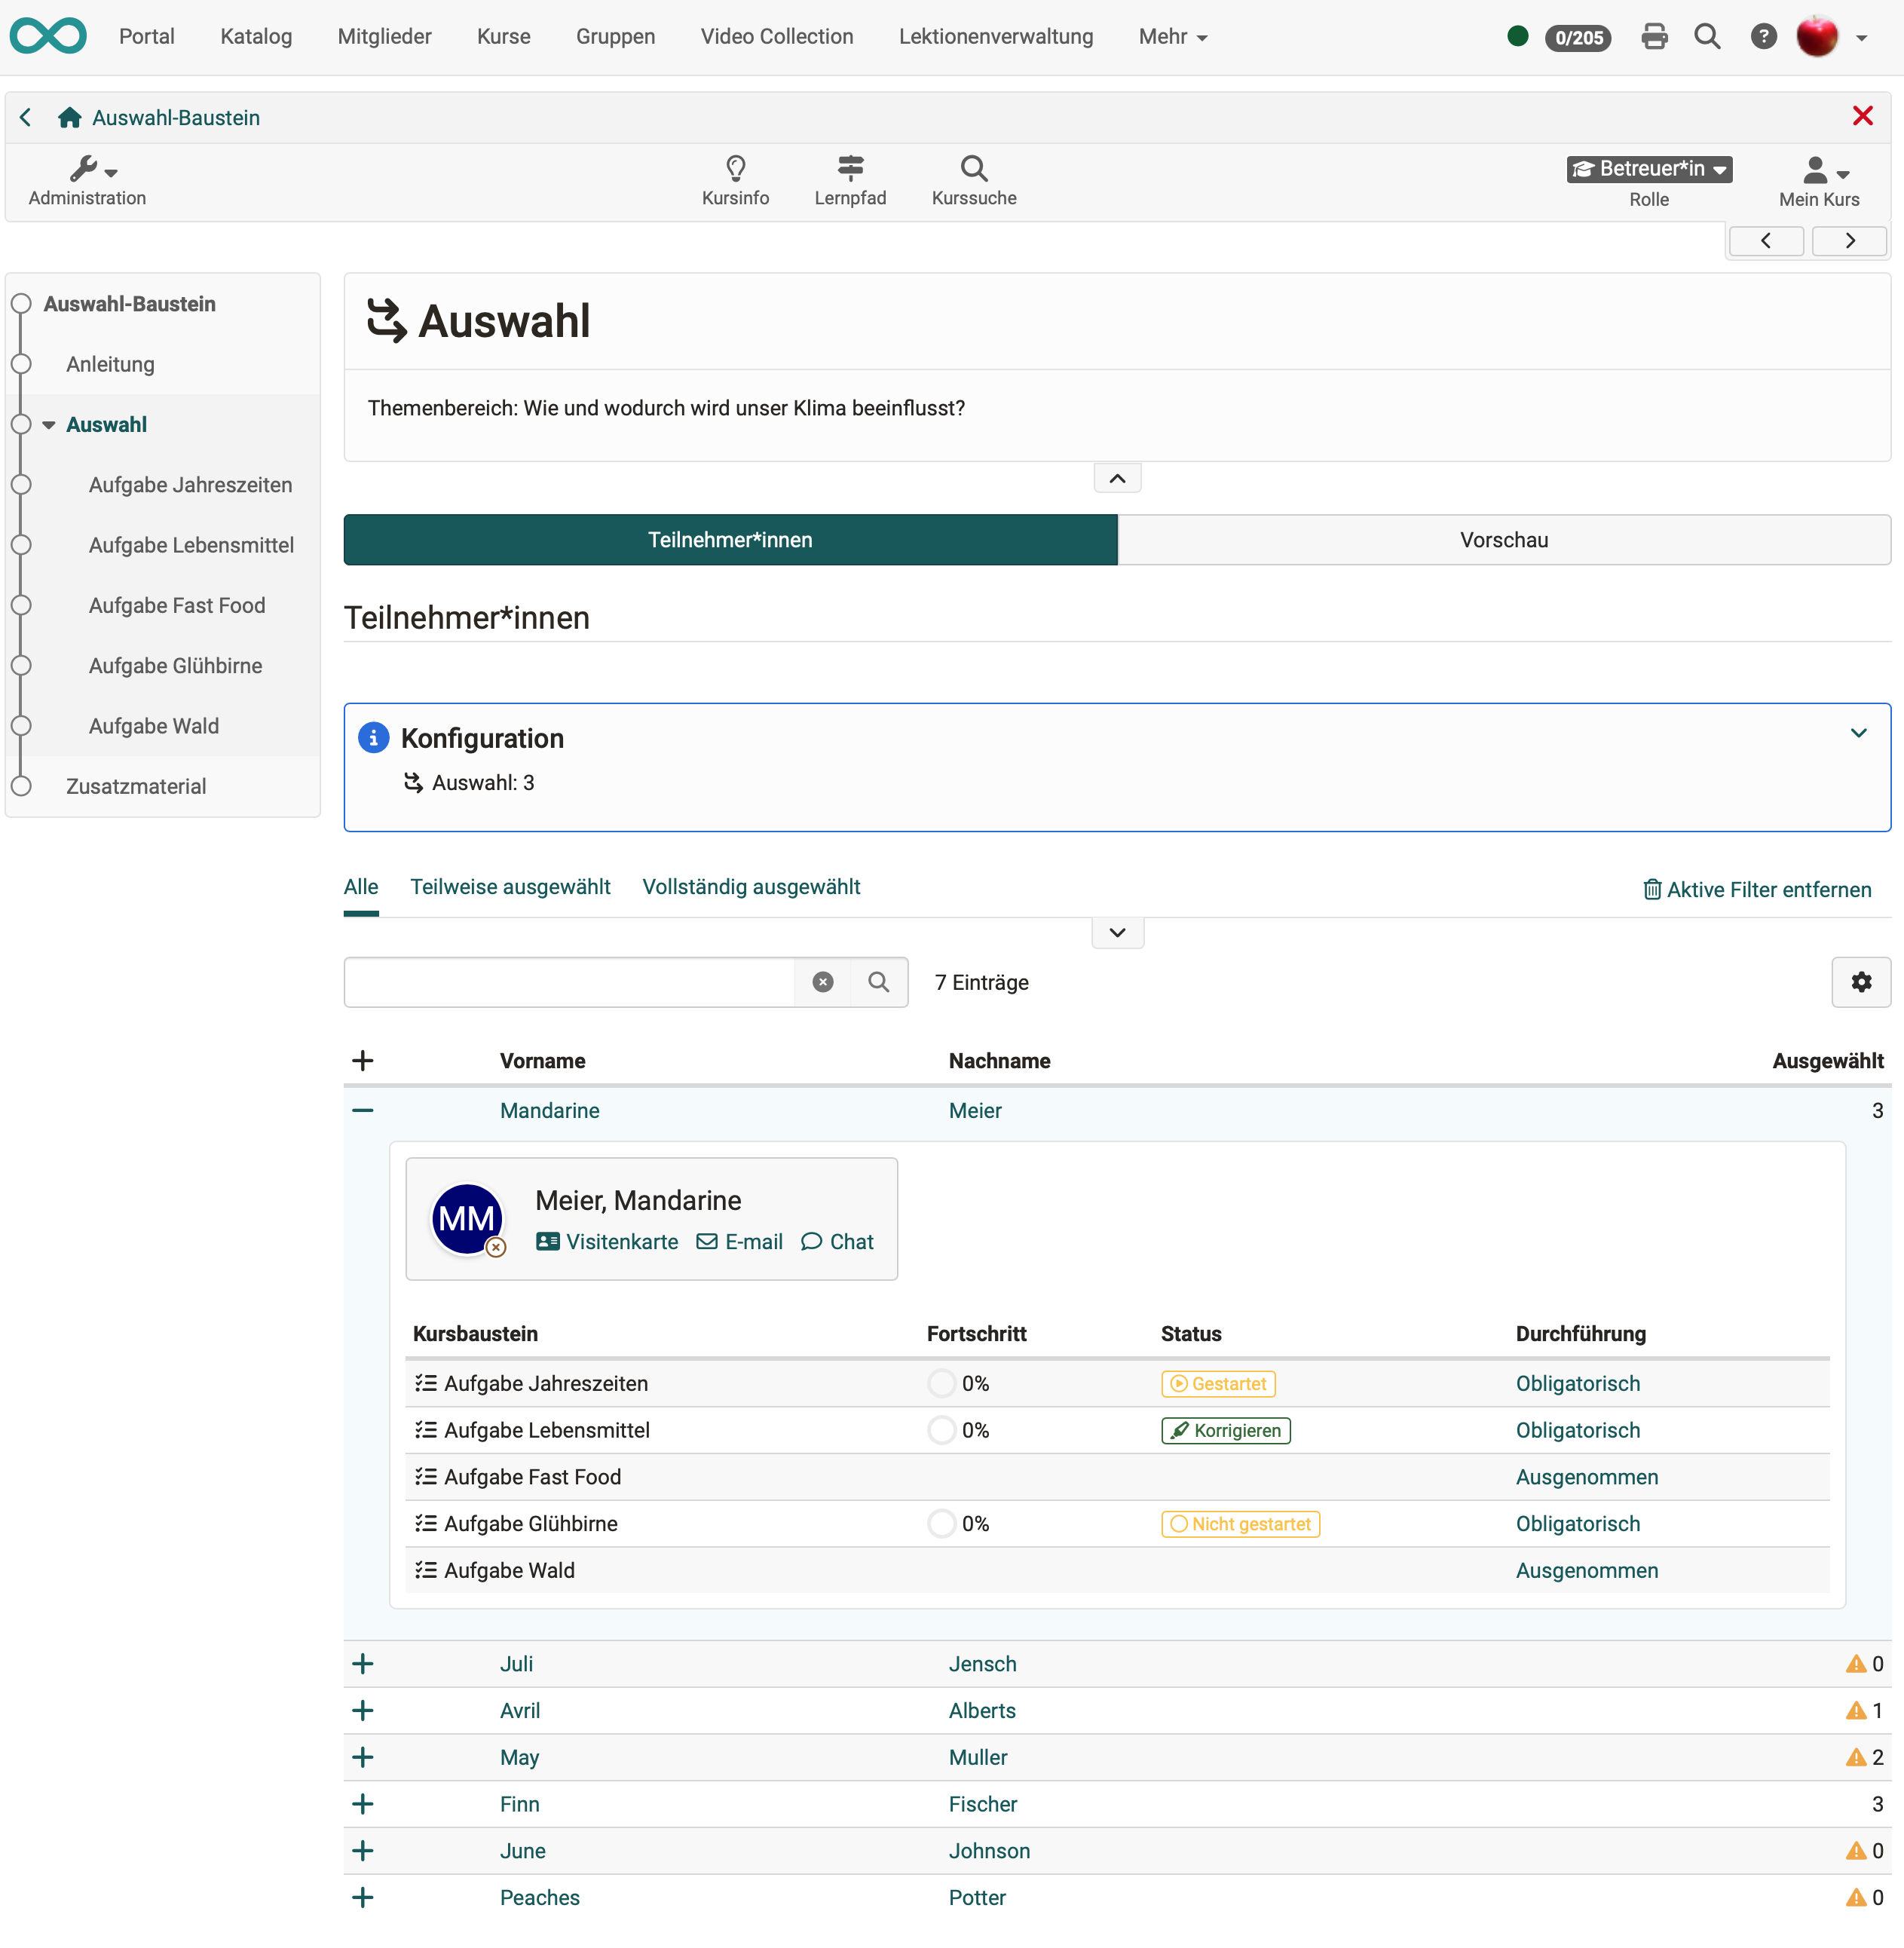This screenshot has width=1904, height=1948.
Task: Switch to the Vorschau tab
Action: 1503,540
